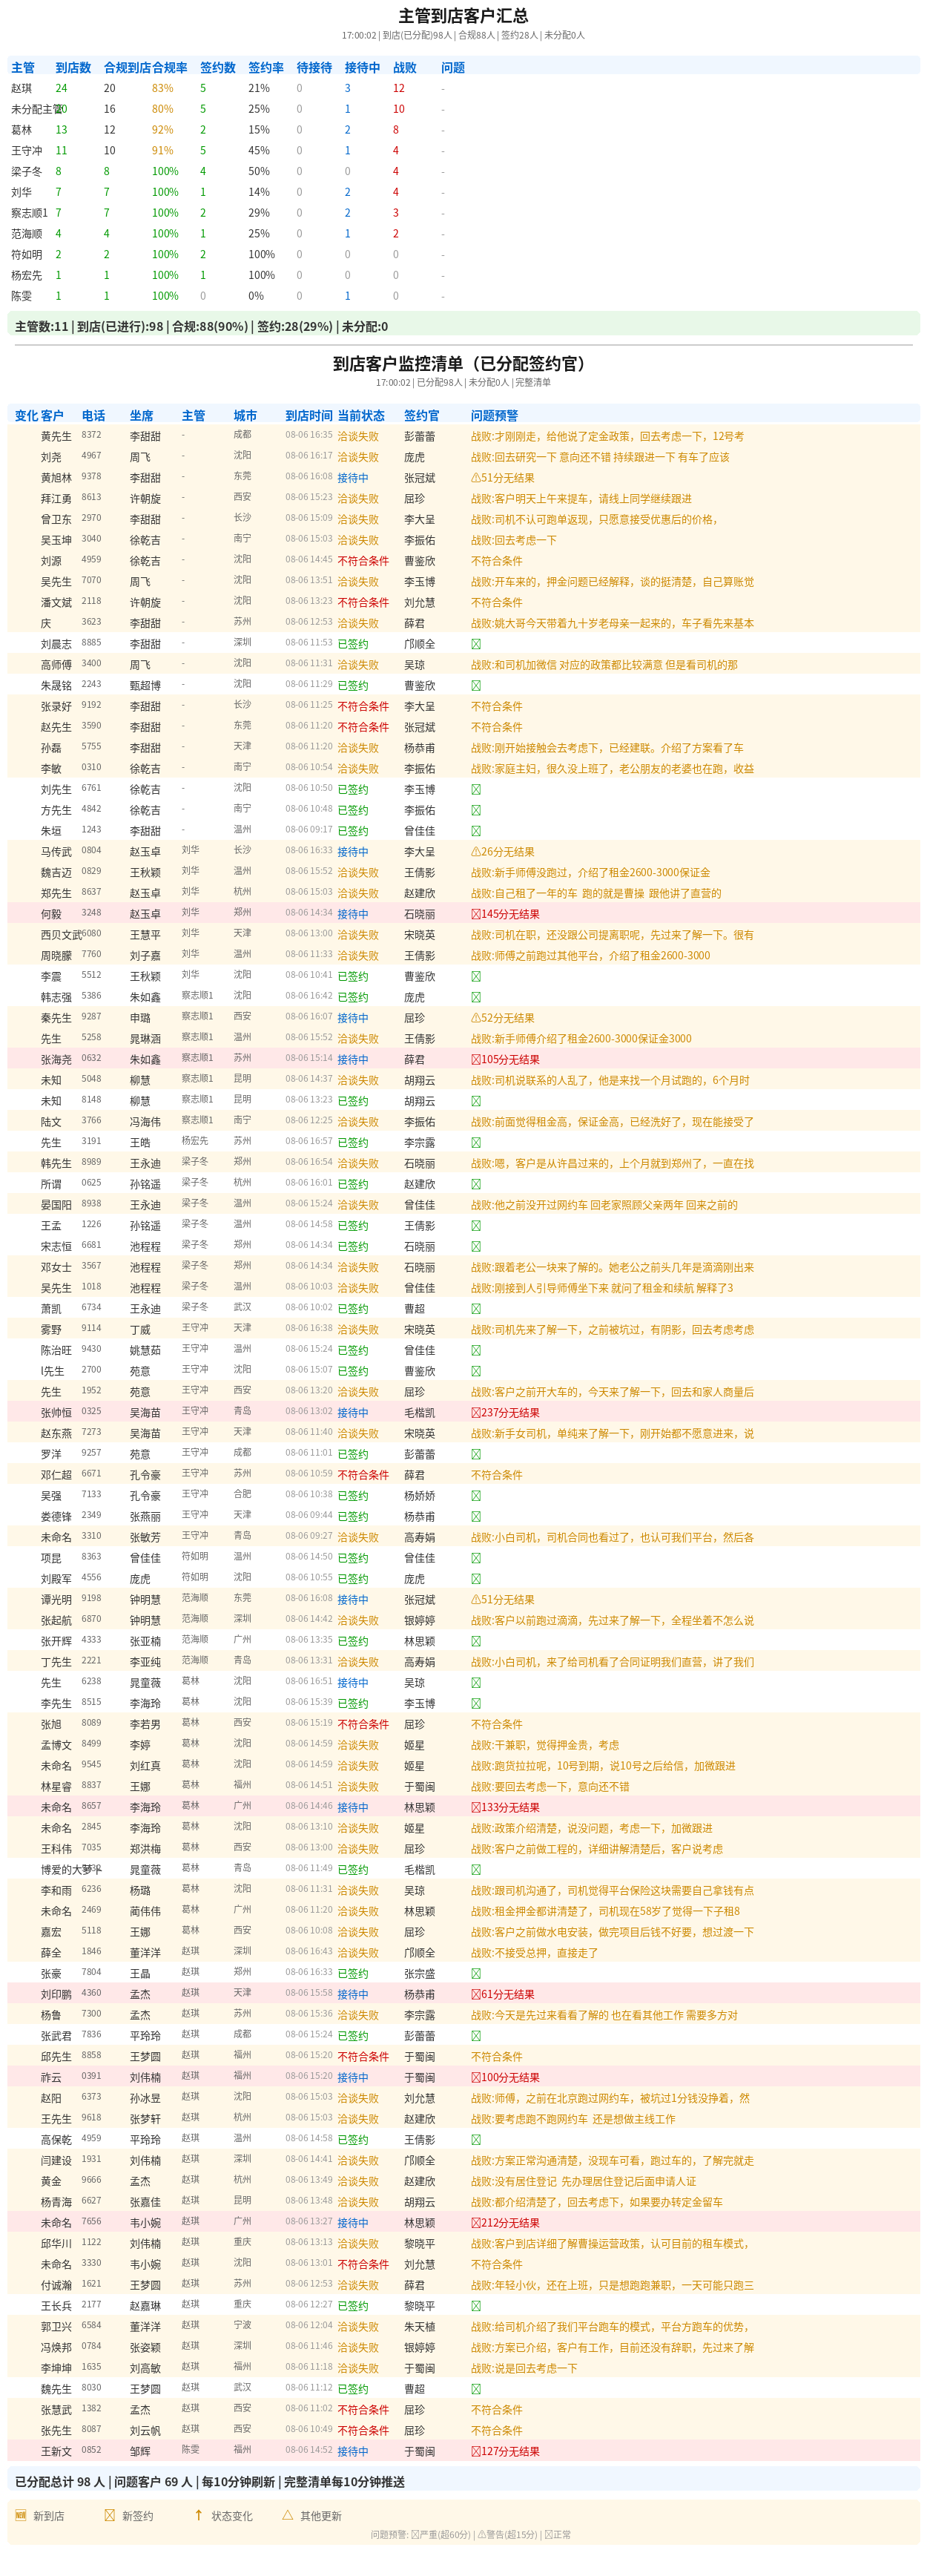Click the 问题预警 legend text at the bottom

(471, 2534)
